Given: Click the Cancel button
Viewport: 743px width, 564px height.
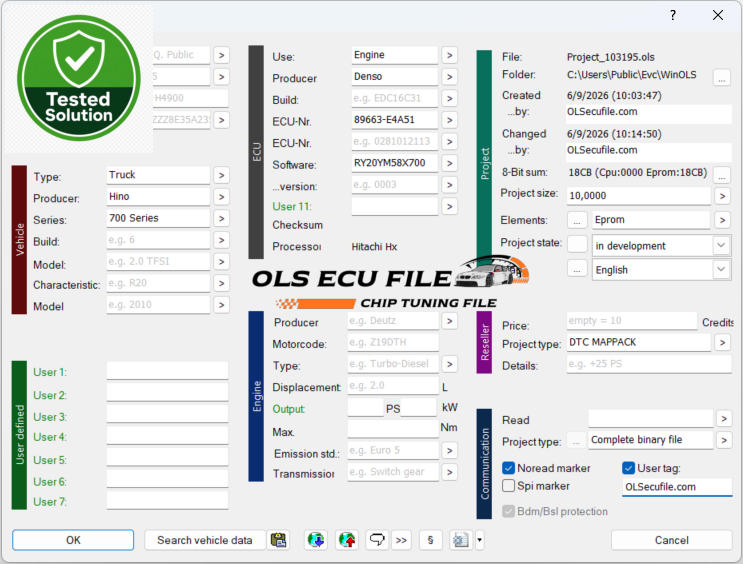Looking at the screenshot, I should (671, 540).
